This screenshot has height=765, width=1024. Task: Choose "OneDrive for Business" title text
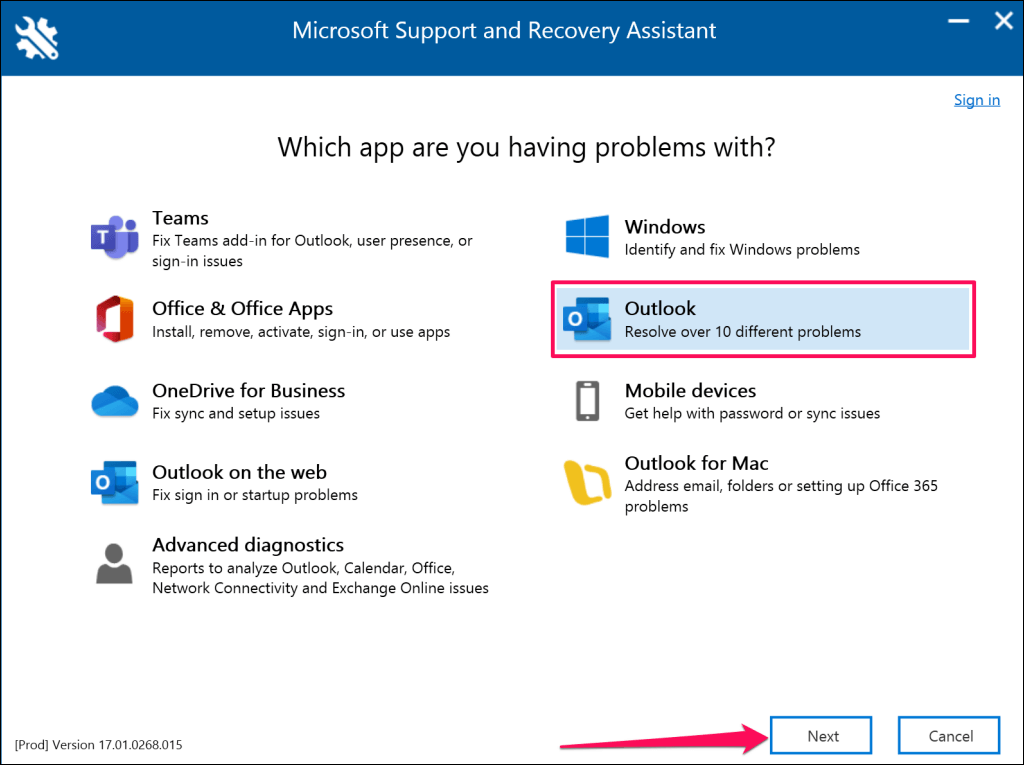(248, 390)
